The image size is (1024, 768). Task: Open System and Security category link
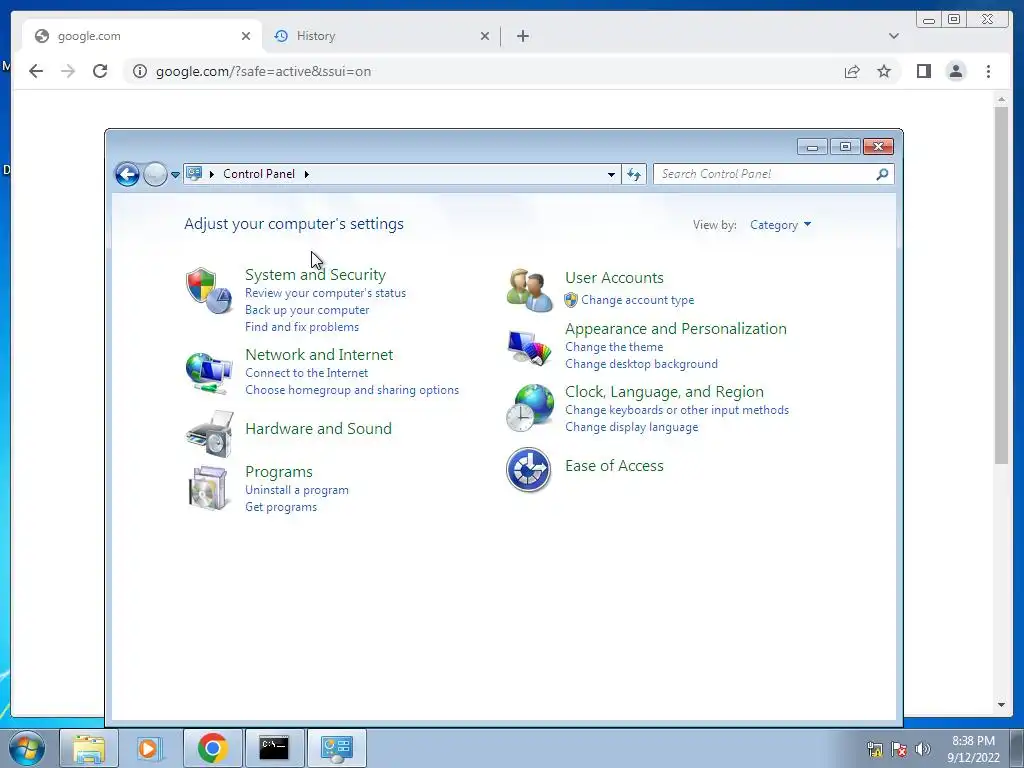tap(315, 274)
